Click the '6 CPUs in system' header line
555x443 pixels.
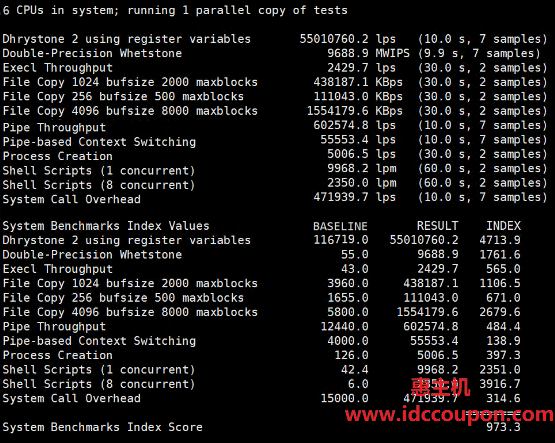point(175,10)
